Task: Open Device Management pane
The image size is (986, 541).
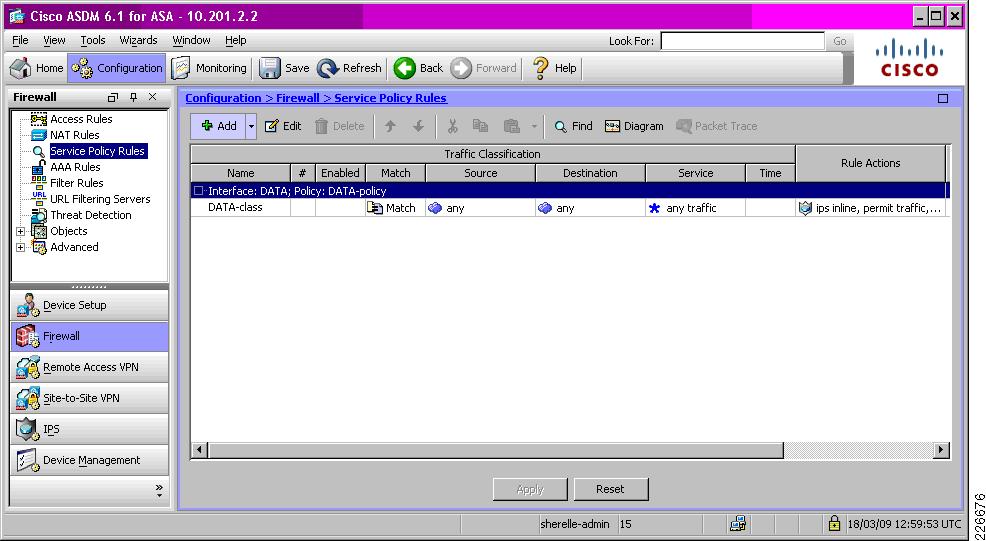Action: point(89,460)
